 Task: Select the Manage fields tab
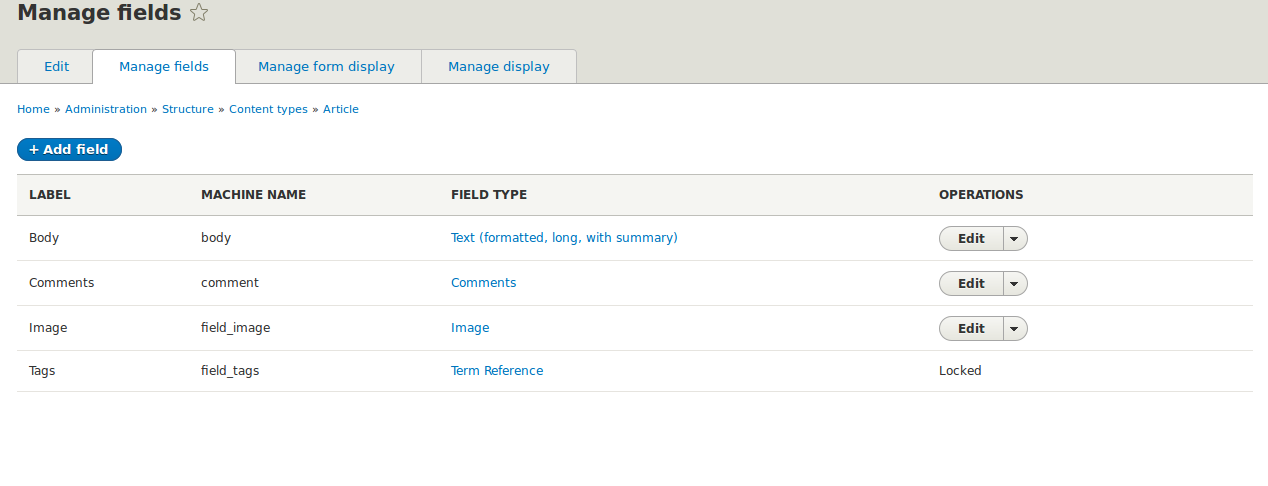164,67
